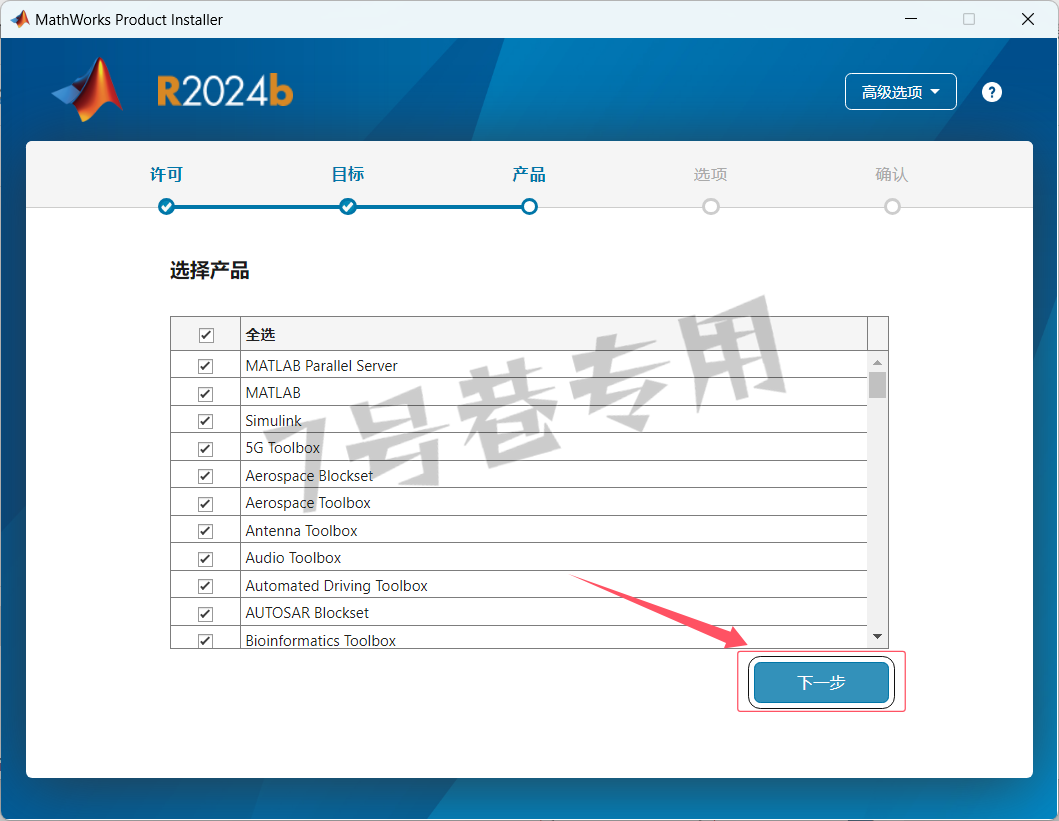
Task: Open the help question mark icon
Action: tap(991, 92)
